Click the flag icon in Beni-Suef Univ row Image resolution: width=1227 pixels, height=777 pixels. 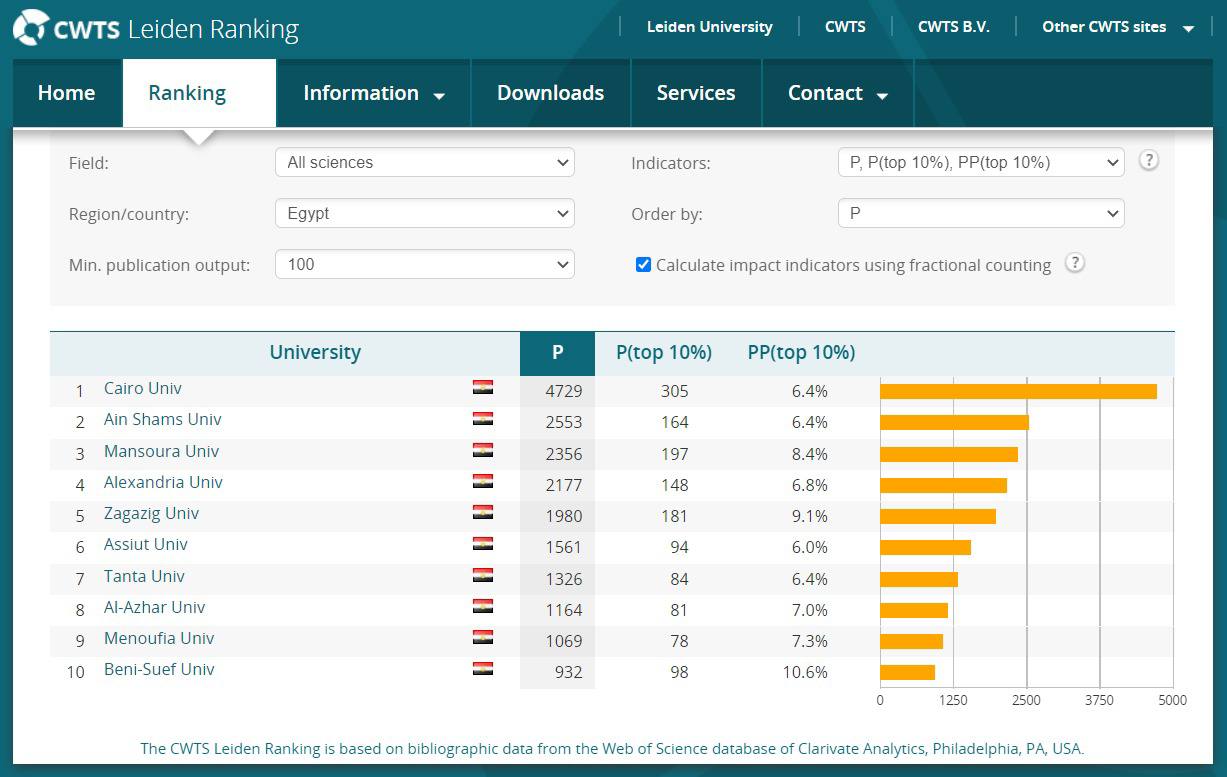coord(483,669)
